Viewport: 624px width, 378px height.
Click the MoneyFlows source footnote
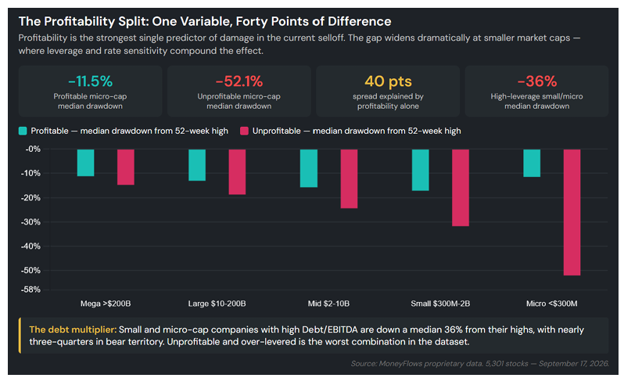480,363
